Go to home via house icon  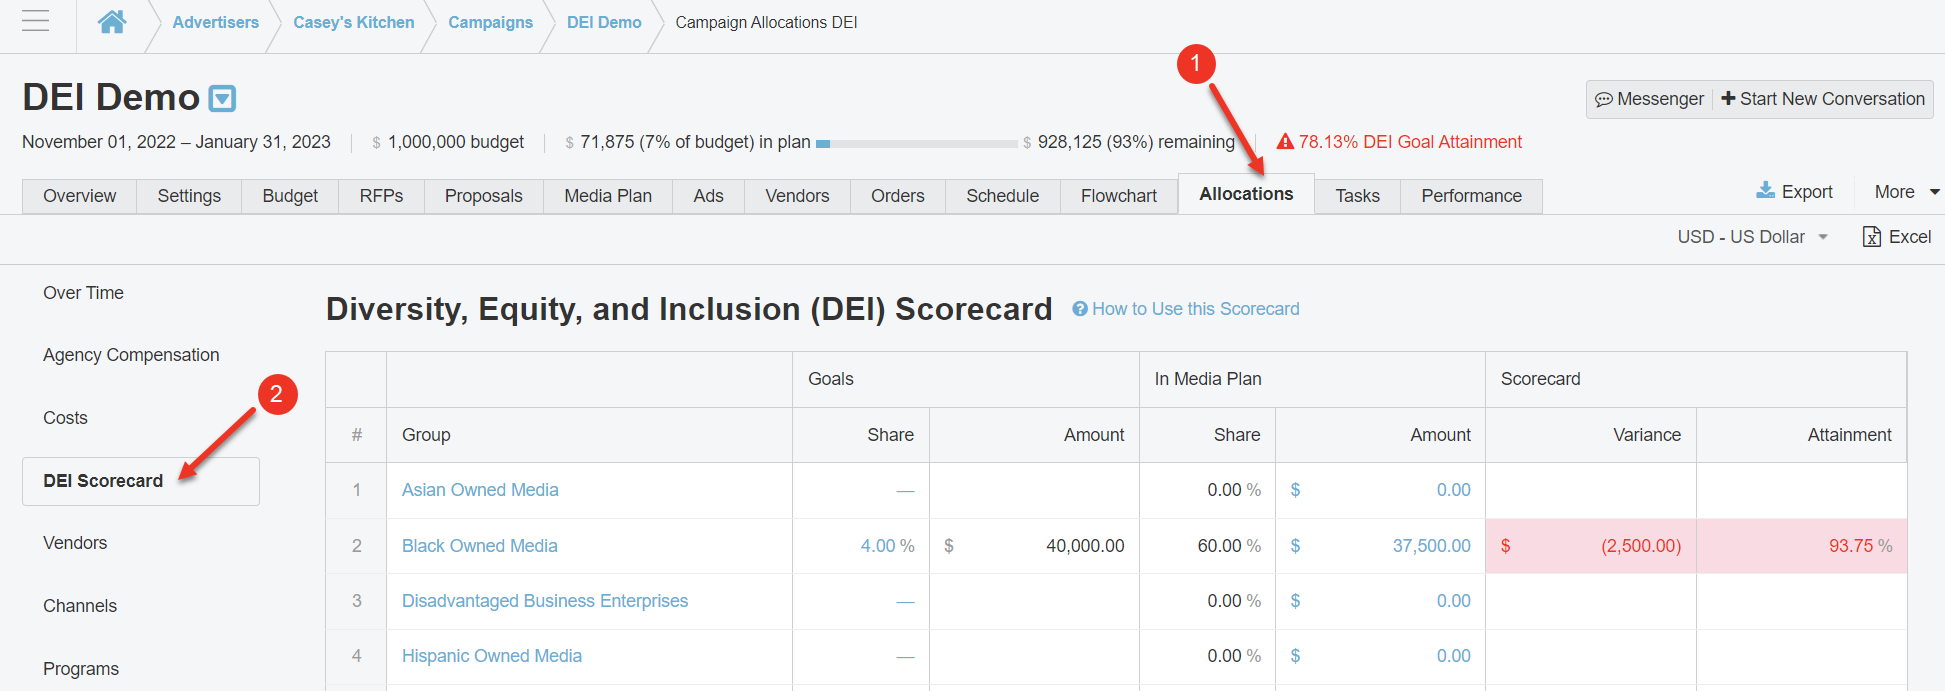coord(112,21)
